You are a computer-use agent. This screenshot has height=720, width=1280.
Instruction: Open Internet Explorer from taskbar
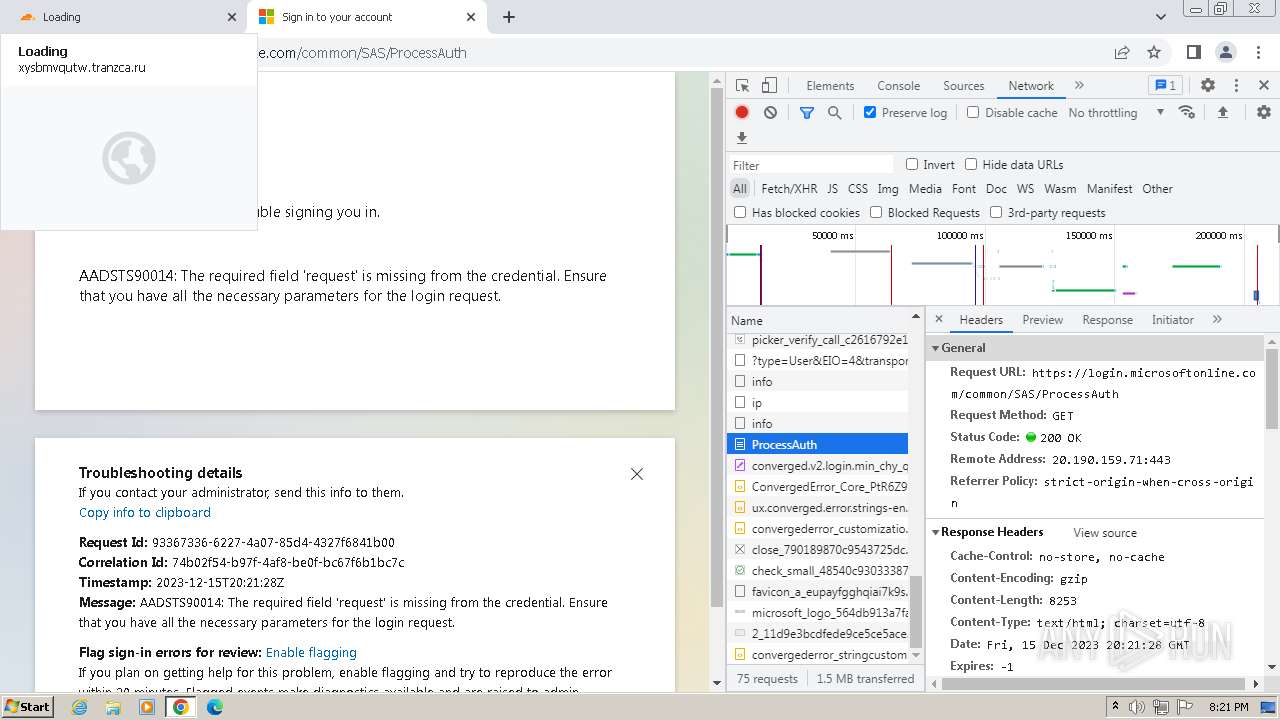pyautogui.click(x=80, y=707)
